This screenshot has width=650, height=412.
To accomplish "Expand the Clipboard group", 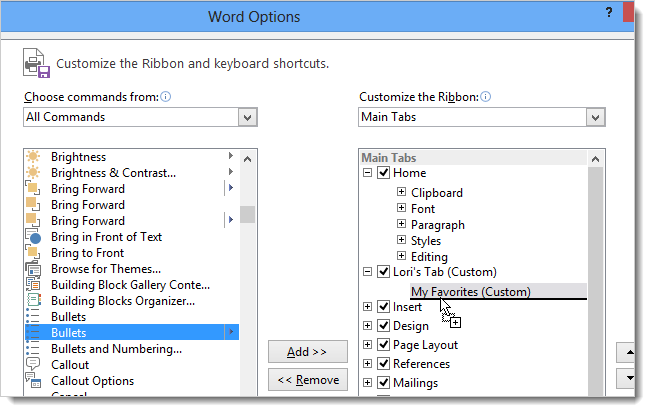I will coord(401,191).
